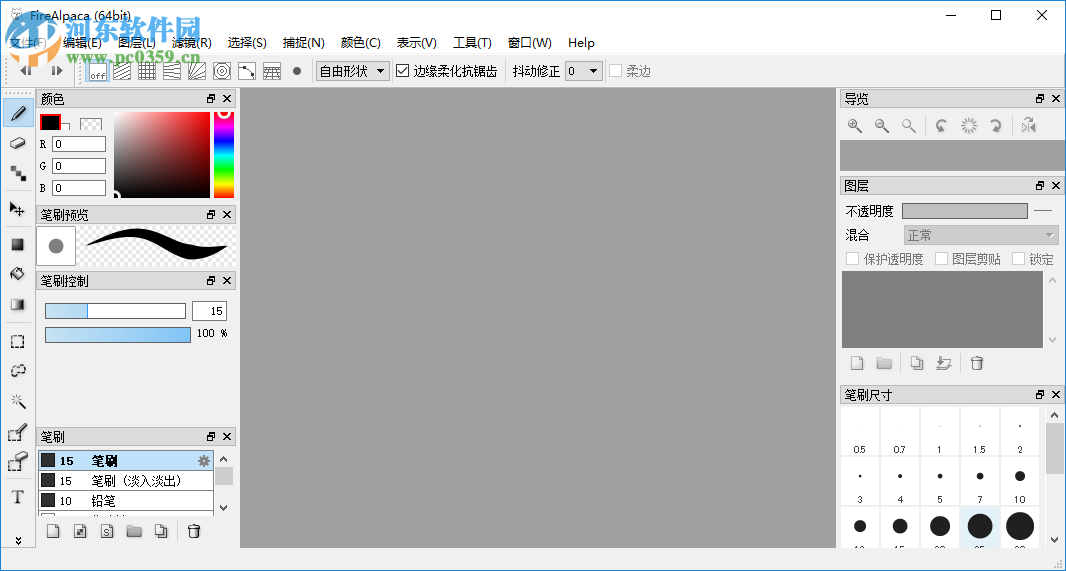Delete brush with the 笔刷 panel trash icon
This screenshot has width=1066, height=571.
(x=194, y=531)
